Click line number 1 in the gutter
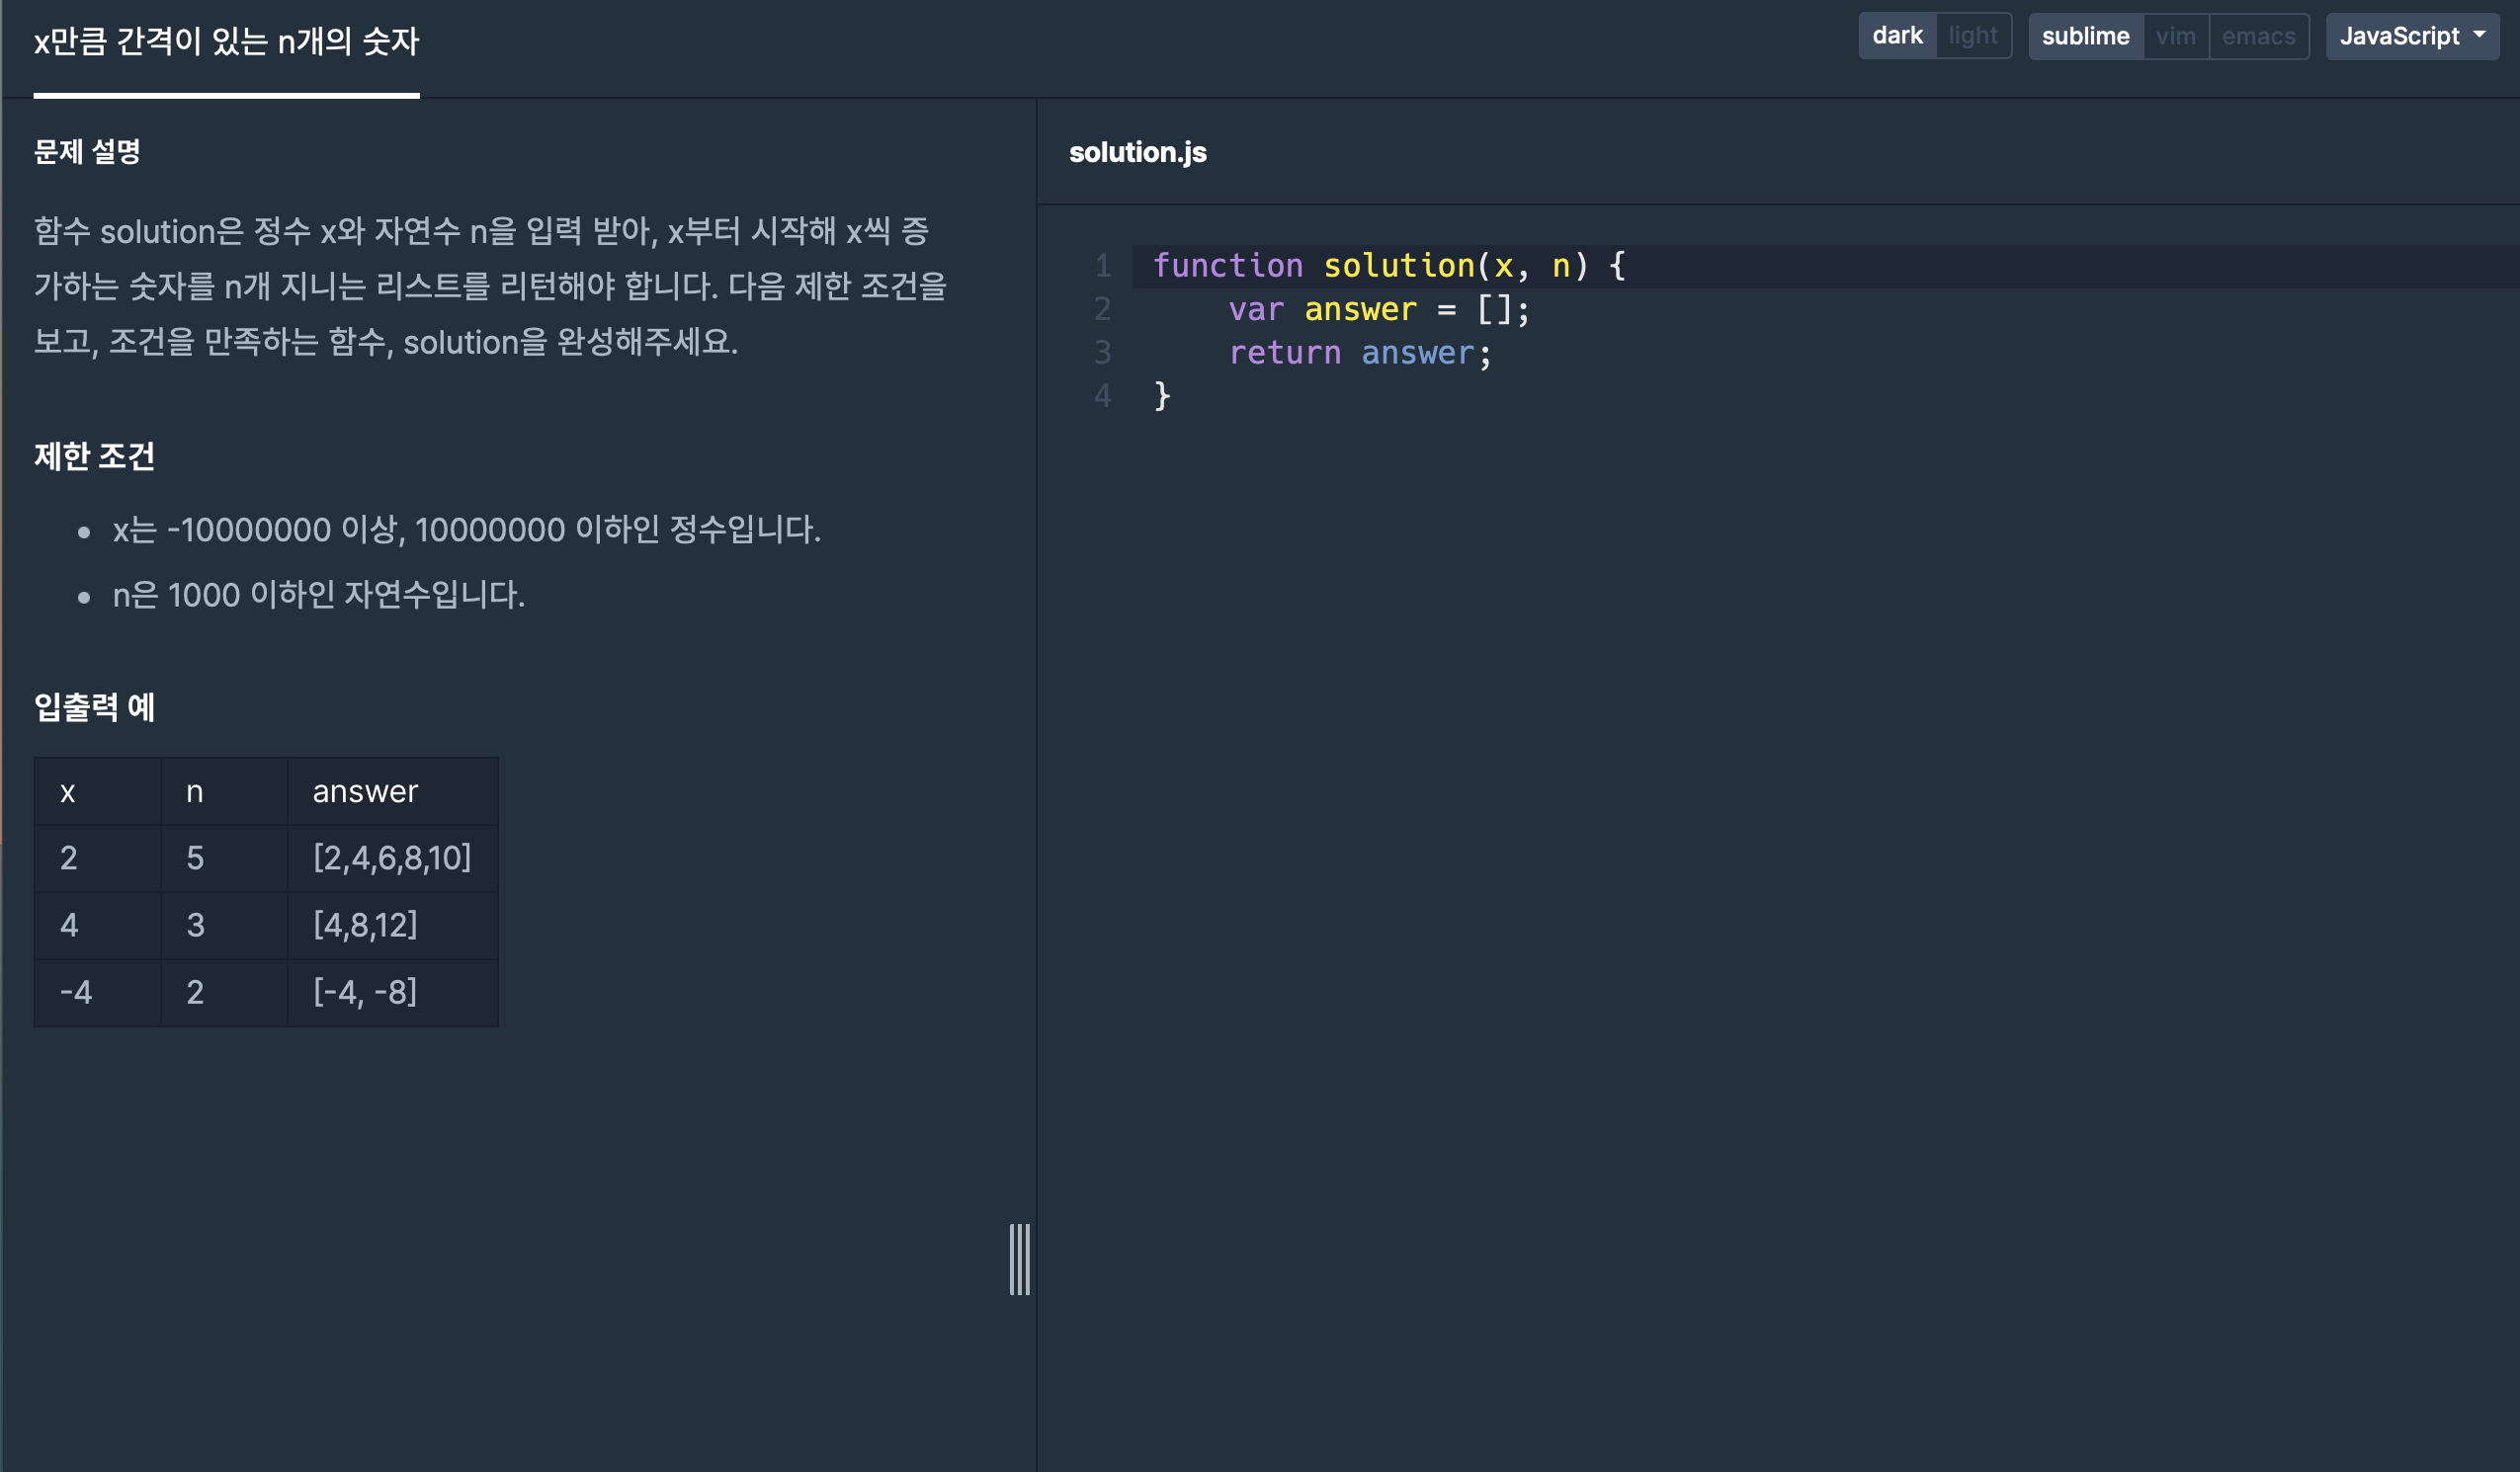Image resolution: width=2520 pixels, height=1472 pixels. [x=1102, y=266]
